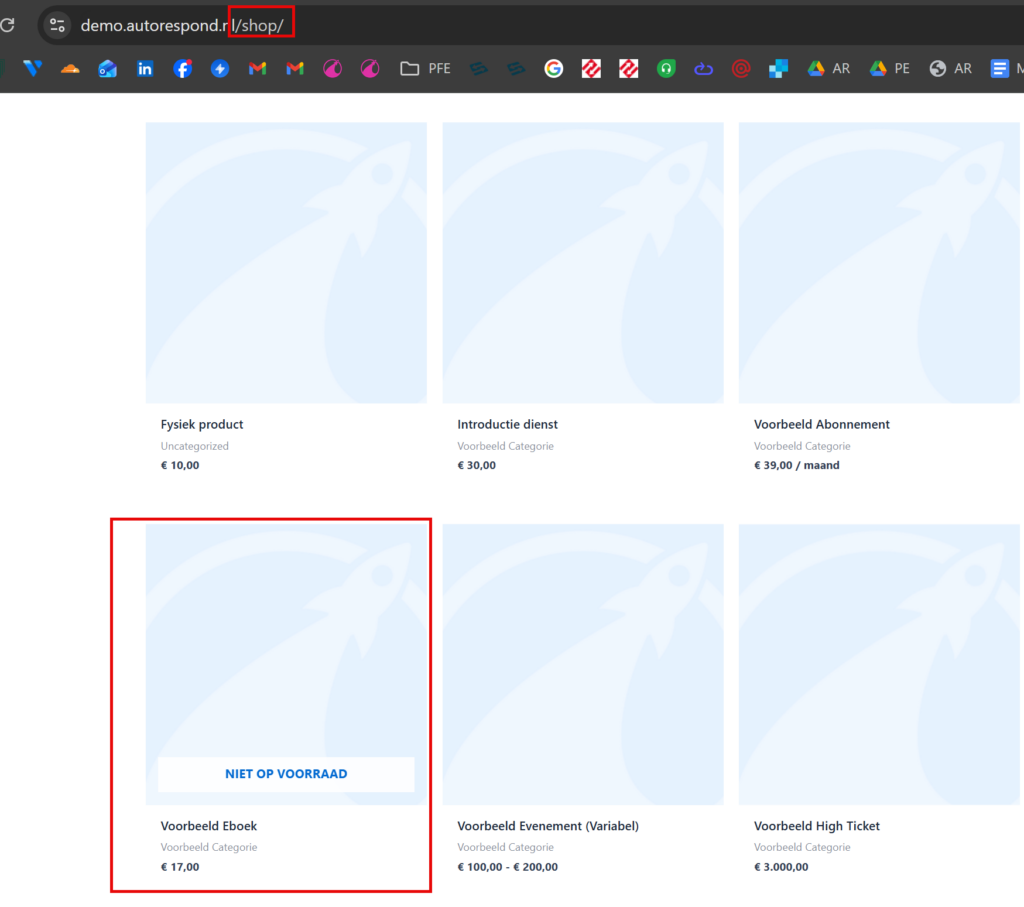1024x907 pixels.
Task: Open the Fysiek product title link
Action: point(202,424)
